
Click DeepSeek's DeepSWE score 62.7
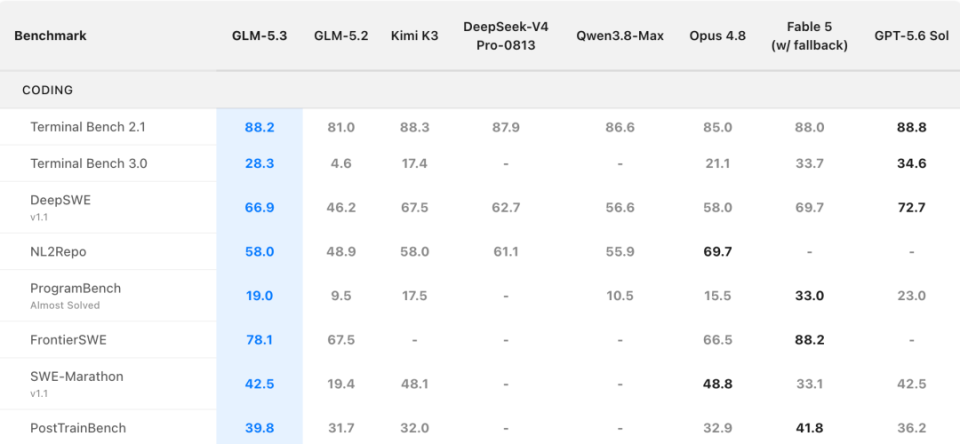(506, 208)
